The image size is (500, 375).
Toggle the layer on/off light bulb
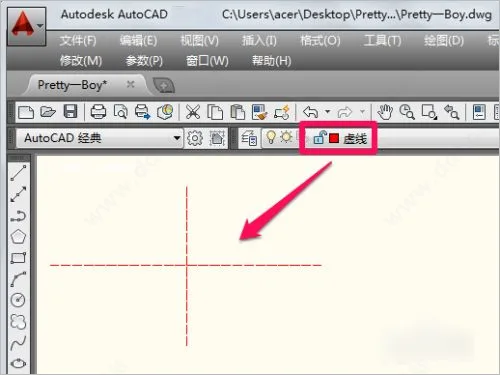271,137
